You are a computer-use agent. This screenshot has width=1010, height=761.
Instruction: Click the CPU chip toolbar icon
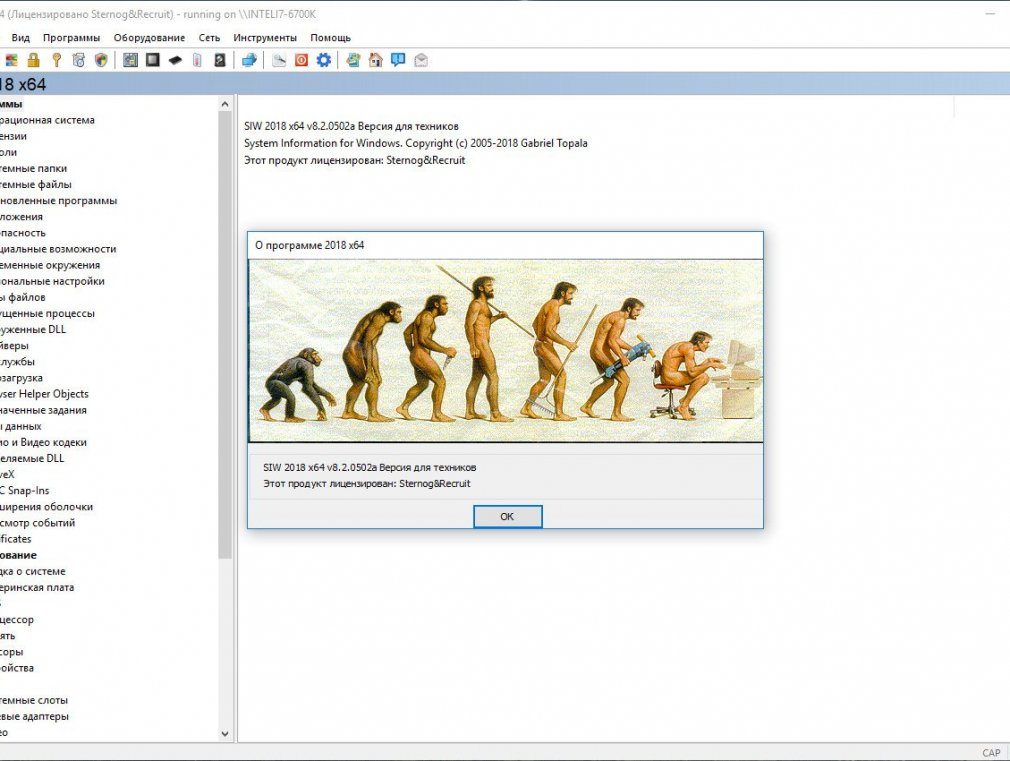point(153,61)
